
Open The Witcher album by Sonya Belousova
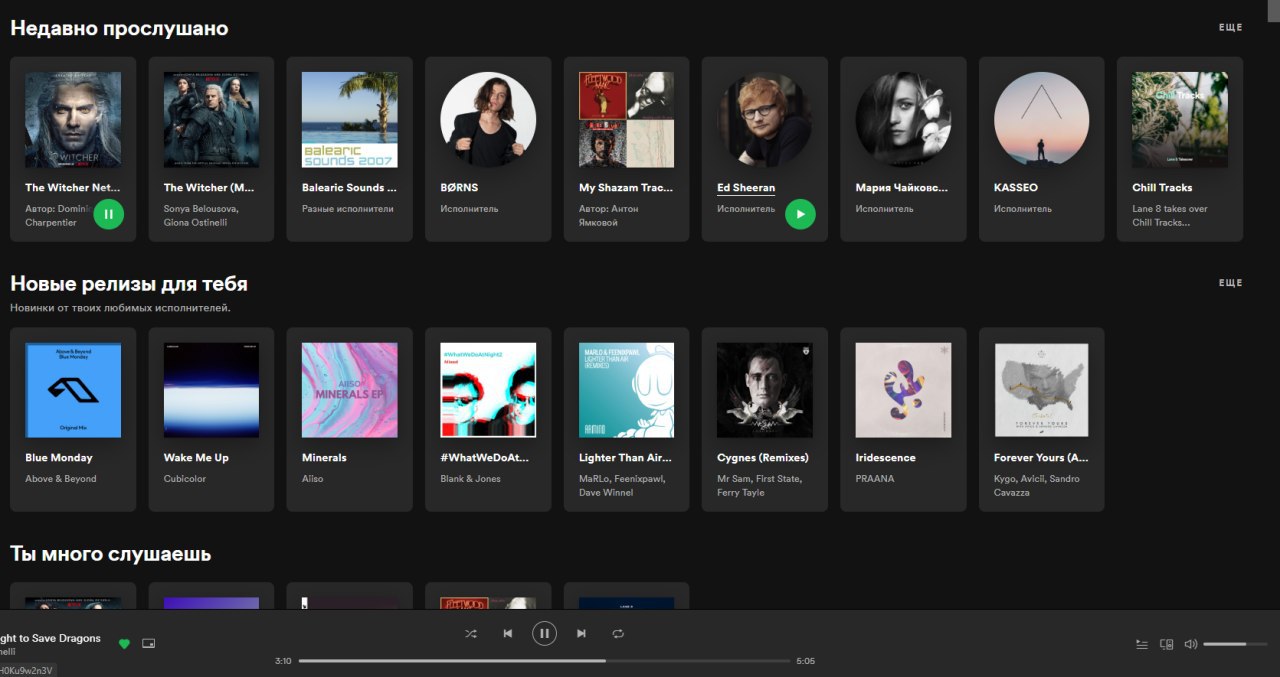tap(211, 120)
